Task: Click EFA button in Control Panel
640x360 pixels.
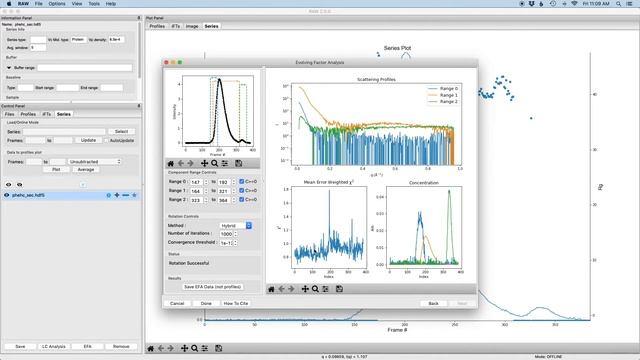Action: [87, 346]
